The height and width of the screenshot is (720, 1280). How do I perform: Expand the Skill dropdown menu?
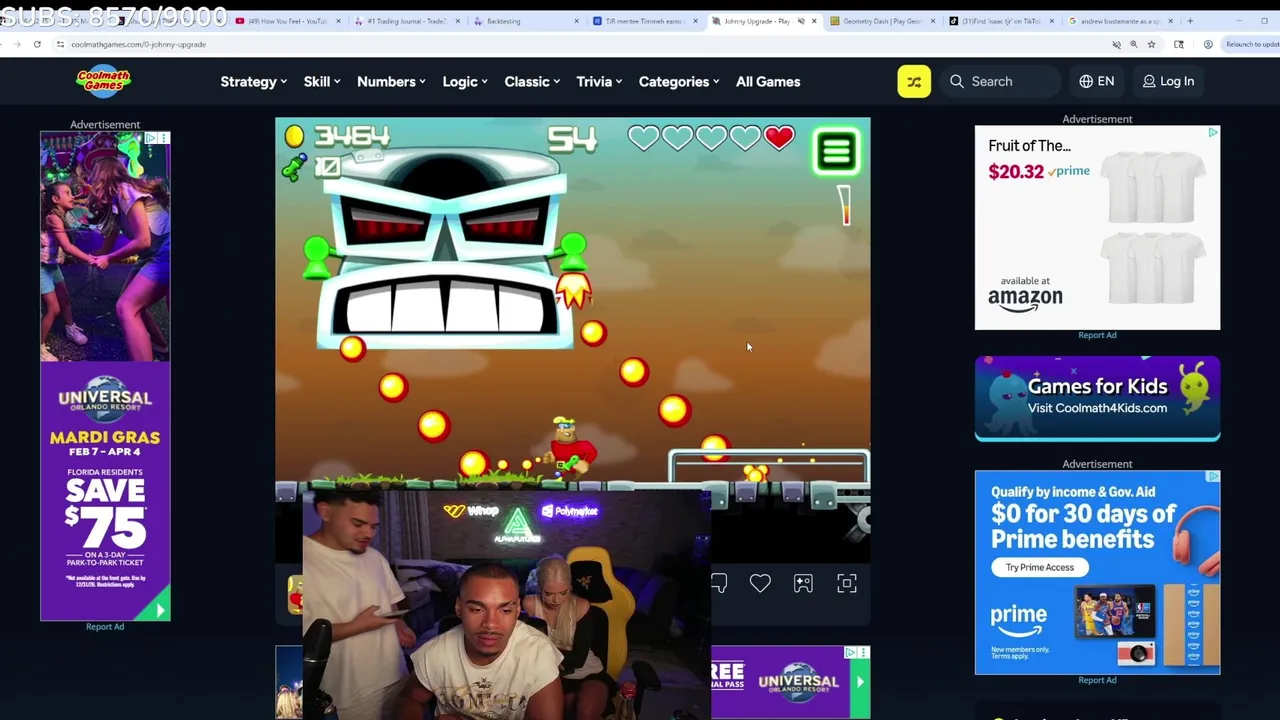[322, 82]
